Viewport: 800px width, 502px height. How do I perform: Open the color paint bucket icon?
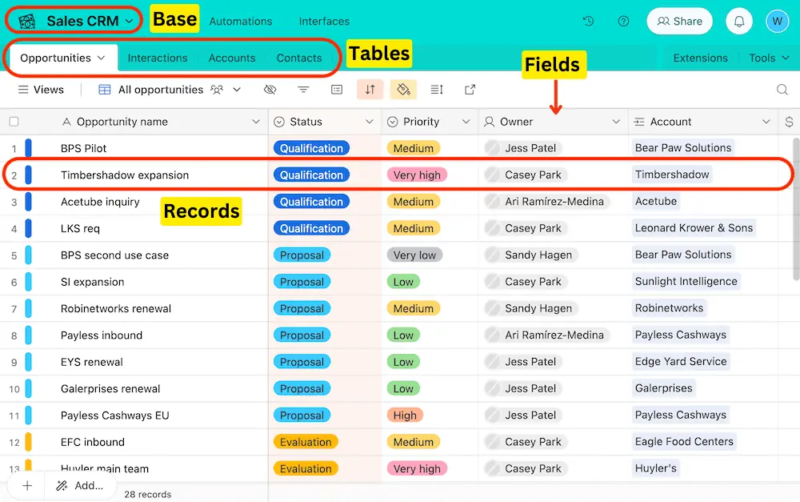click(x=403, y=90)
